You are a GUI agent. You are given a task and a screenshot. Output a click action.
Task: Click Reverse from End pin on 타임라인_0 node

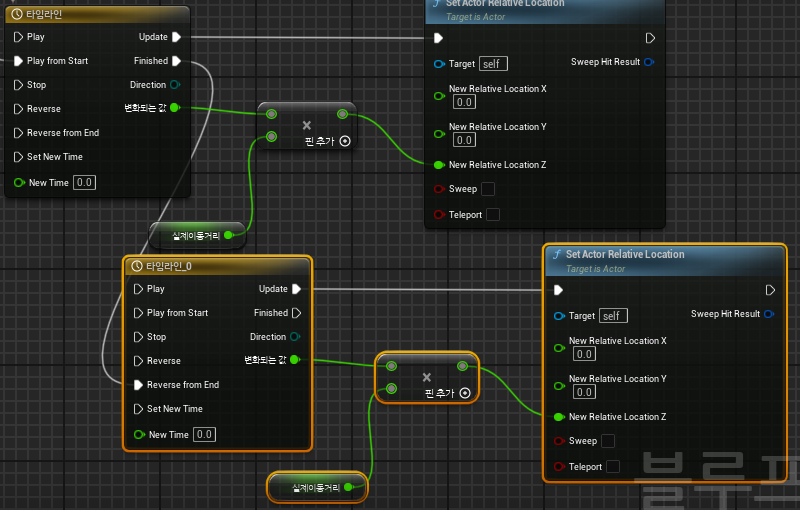pos(138,385)
